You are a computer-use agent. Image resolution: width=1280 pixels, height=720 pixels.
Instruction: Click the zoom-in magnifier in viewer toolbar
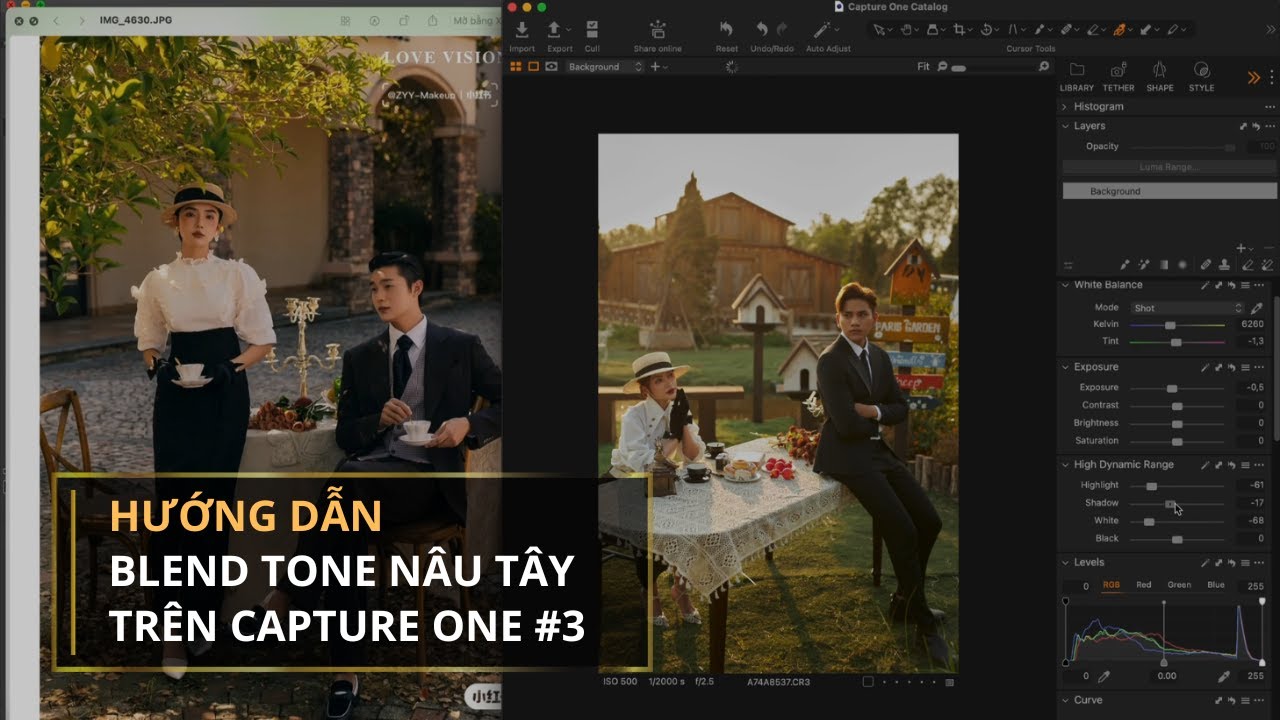(1044, 67)
